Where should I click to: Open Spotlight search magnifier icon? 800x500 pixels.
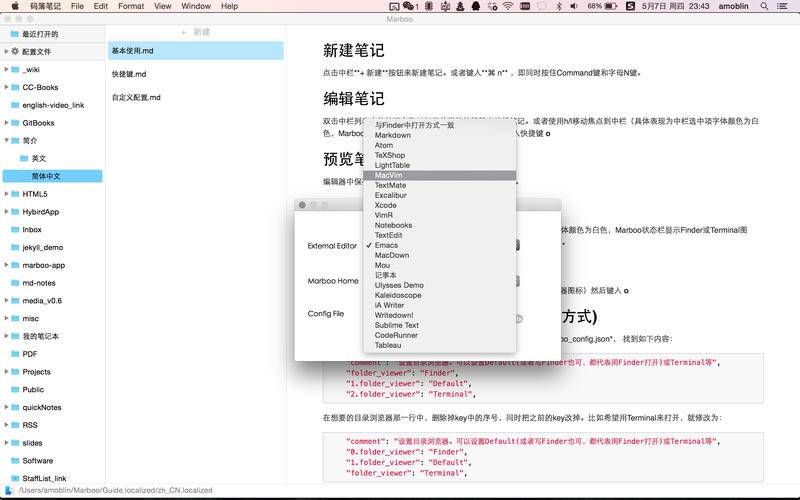(x=764, y=6)
